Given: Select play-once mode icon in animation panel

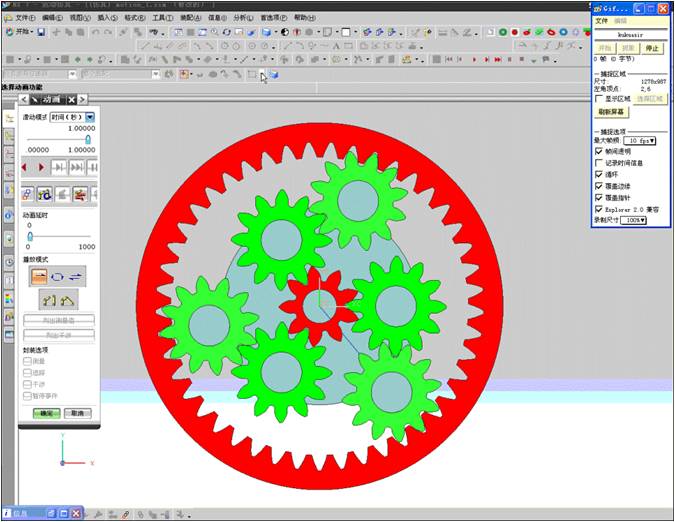Looking at the screenshot, I should click(x=36, y=275).
